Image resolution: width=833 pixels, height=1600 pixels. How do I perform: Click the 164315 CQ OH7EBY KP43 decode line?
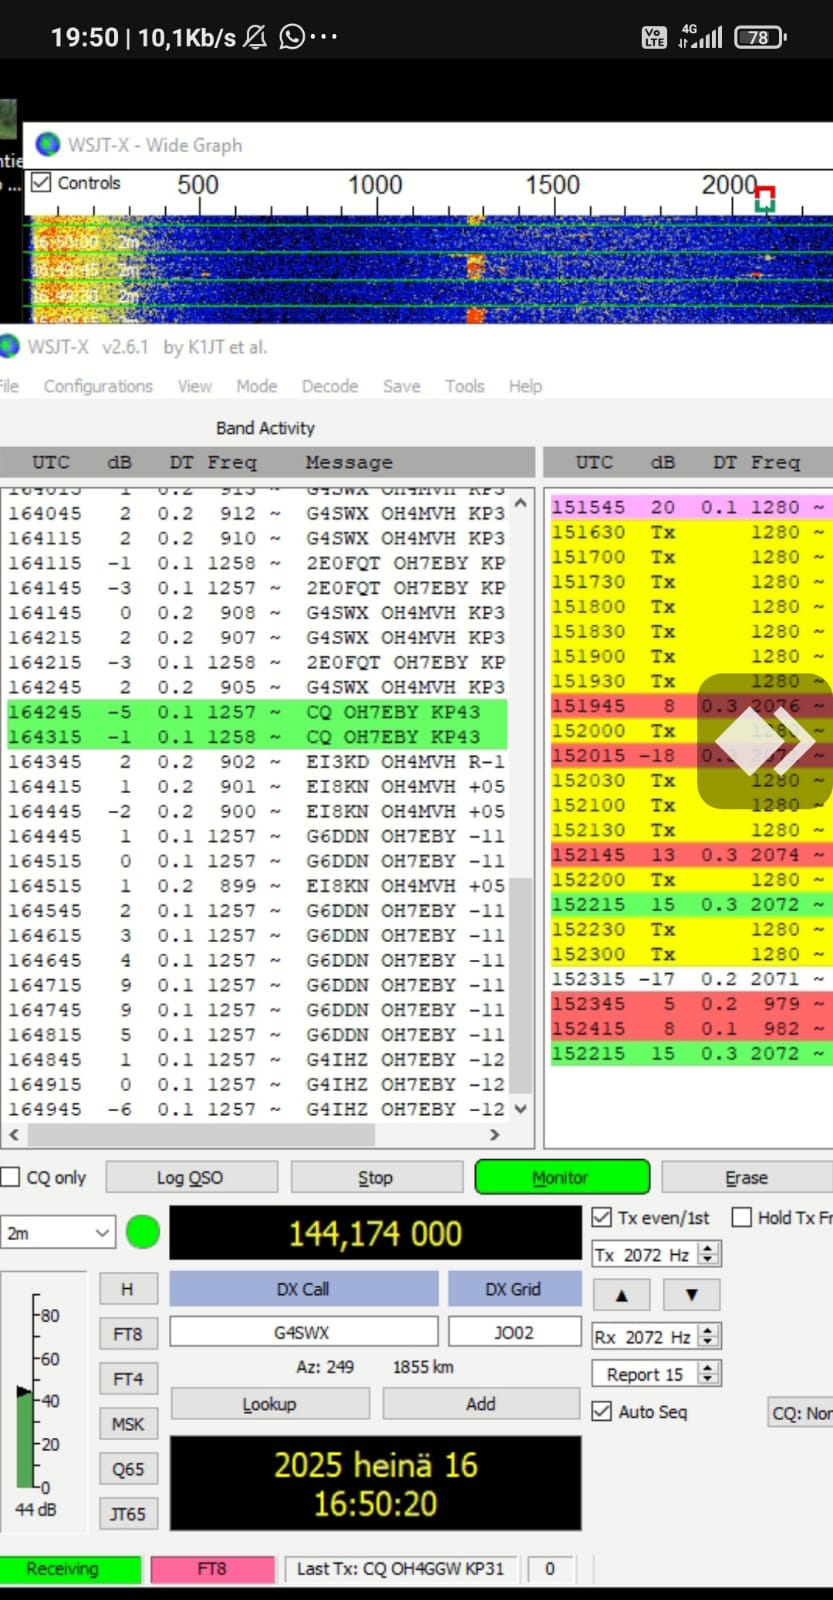point(257,737)
